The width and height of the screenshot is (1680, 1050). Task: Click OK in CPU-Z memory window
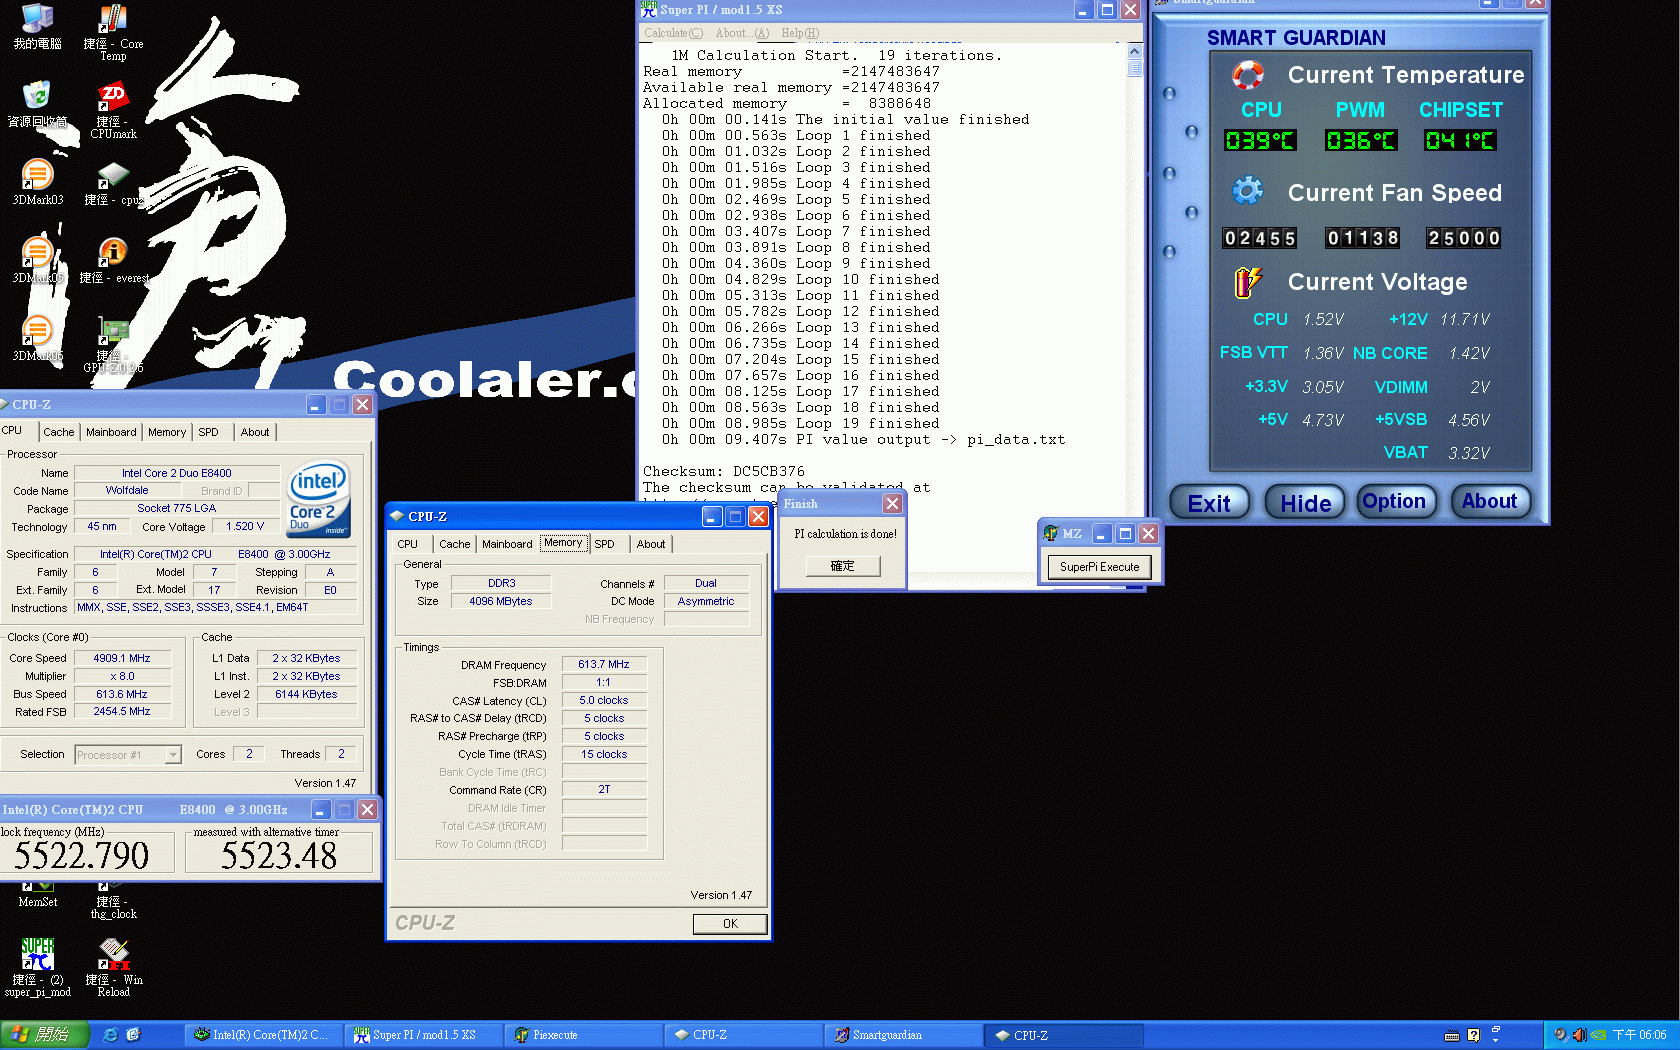(x=730, y=924)
